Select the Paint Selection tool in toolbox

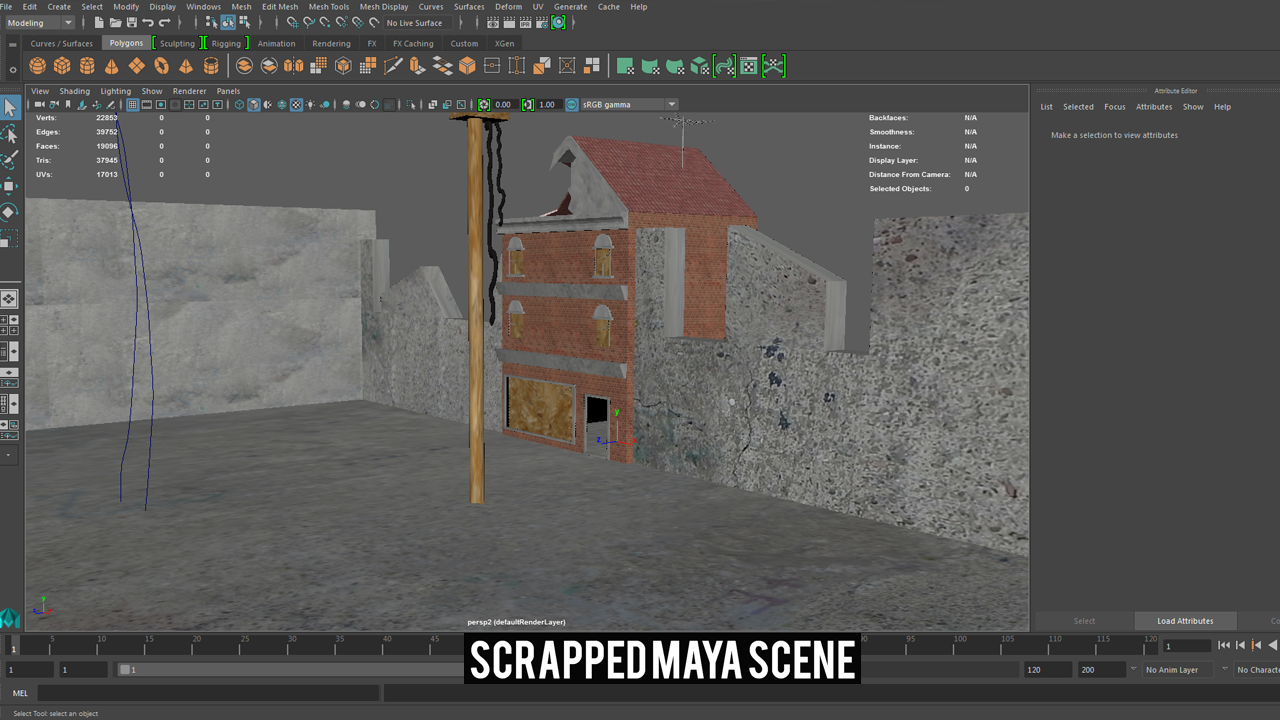[9, 160]
